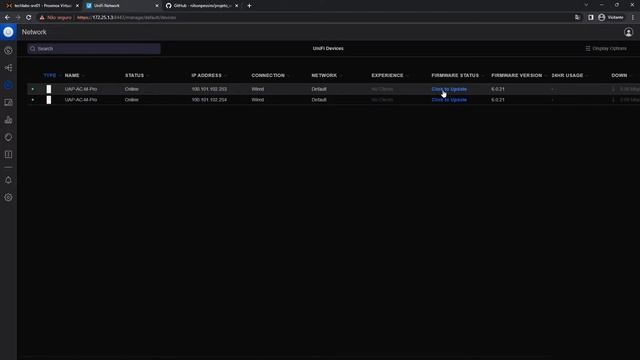Screen dimensions: 640x360
Task: Select the highlighted UniFi Devices sidebar icon
Action: [x=8, y=85]
